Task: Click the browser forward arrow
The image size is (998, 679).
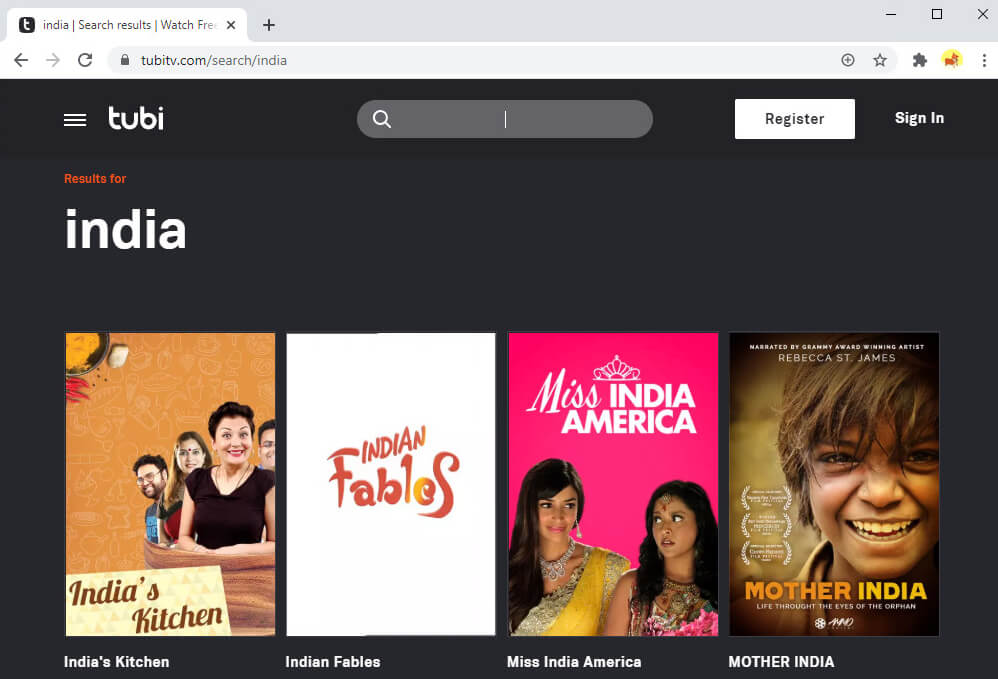Action: tap(53, 60)
